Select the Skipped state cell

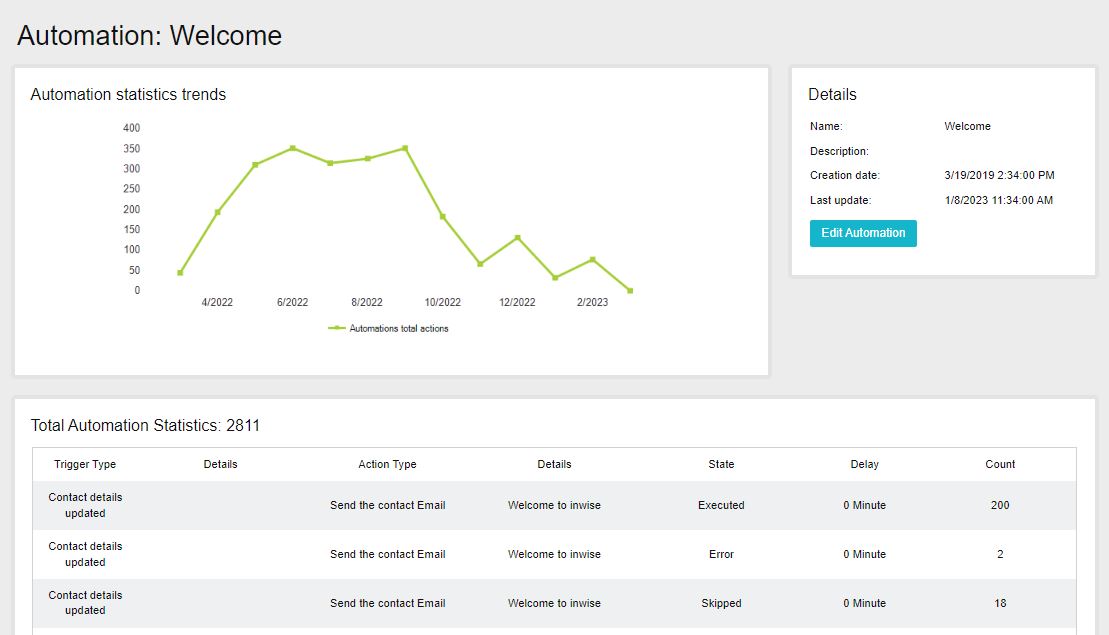point(721,603)
